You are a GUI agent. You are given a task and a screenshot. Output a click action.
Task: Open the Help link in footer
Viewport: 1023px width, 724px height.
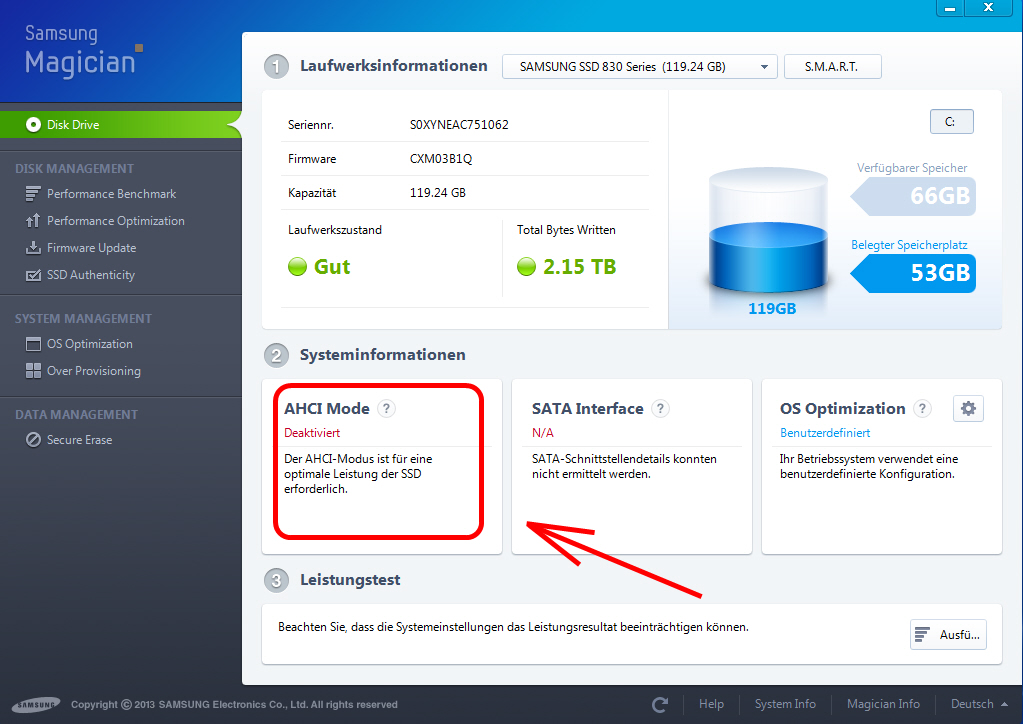[711, 704]
